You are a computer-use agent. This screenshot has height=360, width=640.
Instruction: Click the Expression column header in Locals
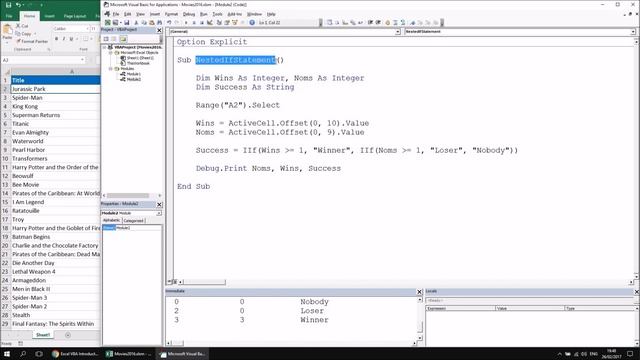click(x=460, y=309)
